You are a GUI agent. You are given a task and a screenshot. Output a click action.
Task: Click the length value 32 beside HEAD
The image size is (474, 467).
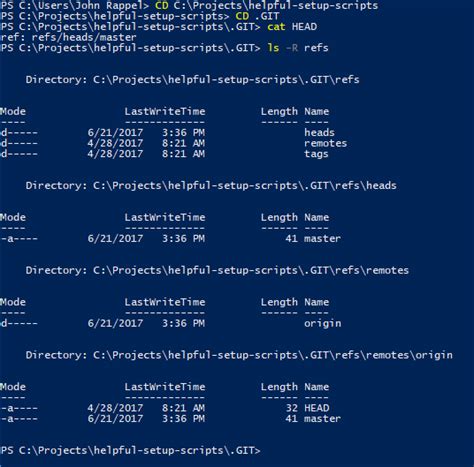coord(292,408)
